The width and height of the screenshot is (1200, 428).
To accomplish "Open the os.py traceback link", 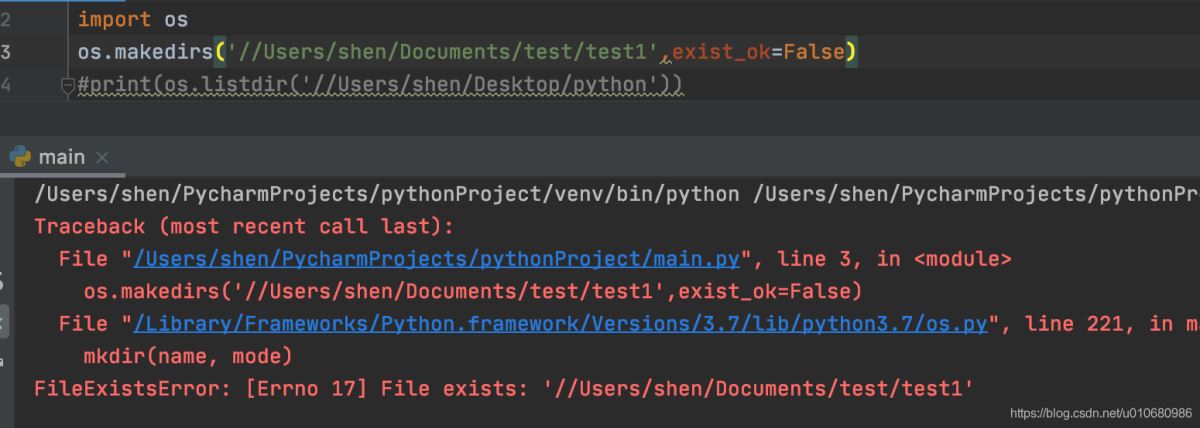I will click(x=561, y=323).
